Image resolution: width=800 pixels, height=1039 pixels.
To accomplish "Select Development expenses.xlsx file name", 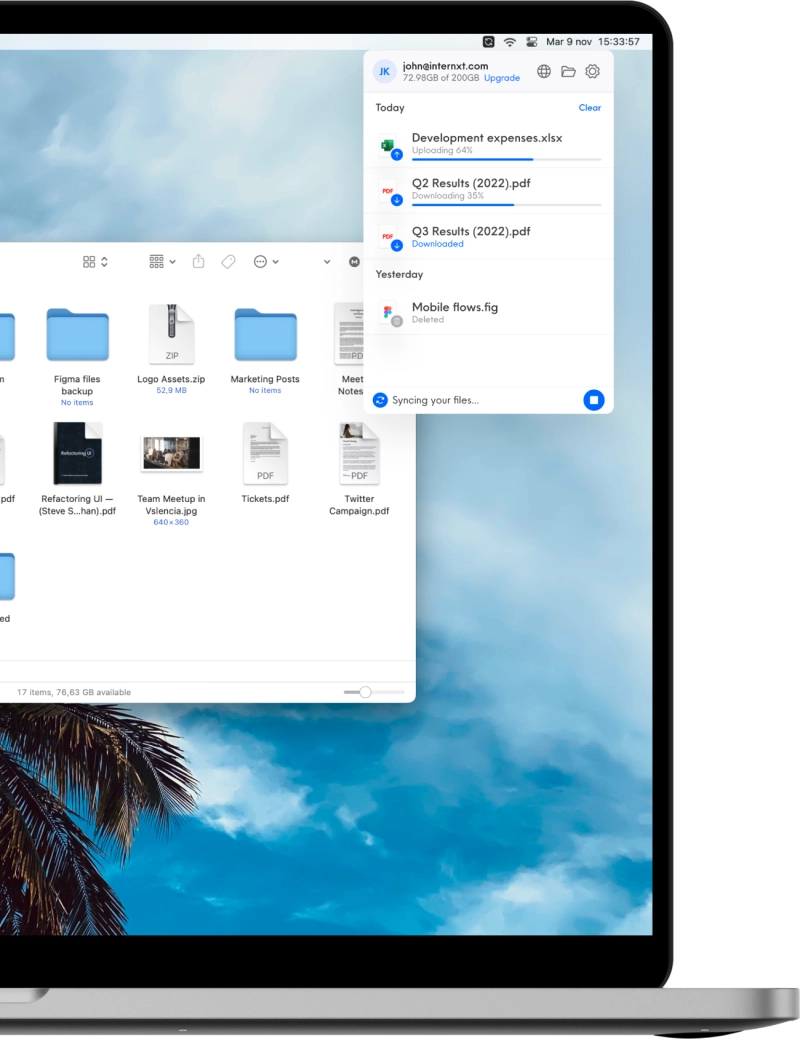I will 487,138.
